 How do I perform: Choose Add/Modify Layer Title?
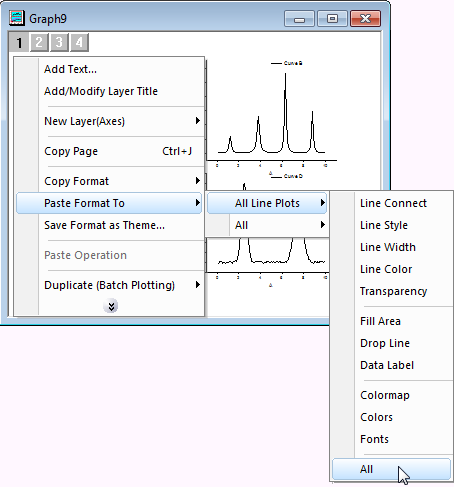pos(109,91)
